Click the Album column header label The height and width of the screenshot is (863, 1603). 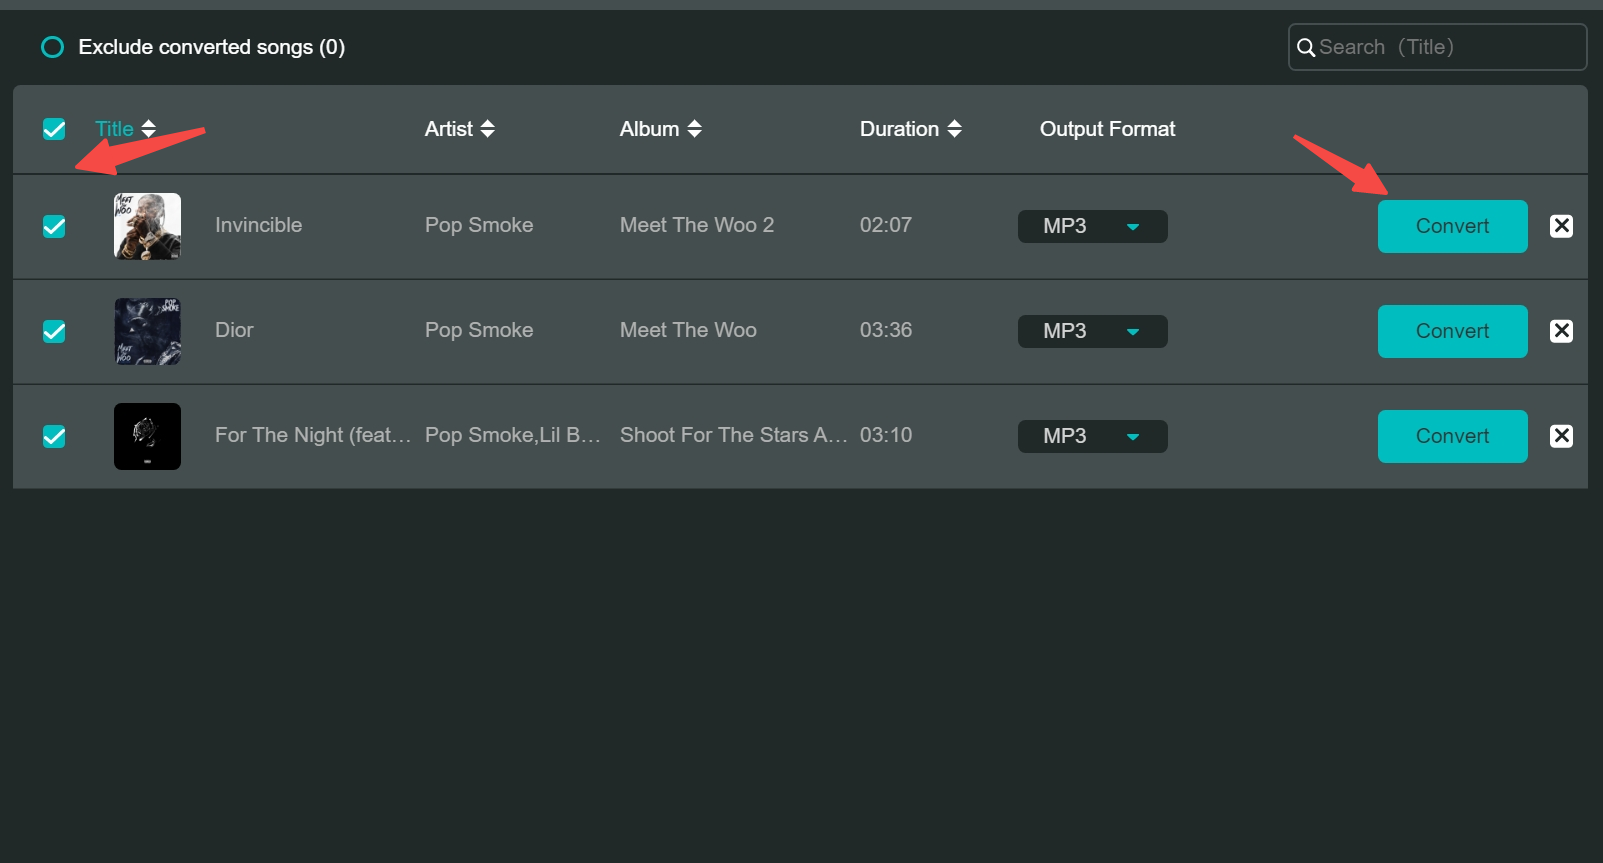coord(649,129)
